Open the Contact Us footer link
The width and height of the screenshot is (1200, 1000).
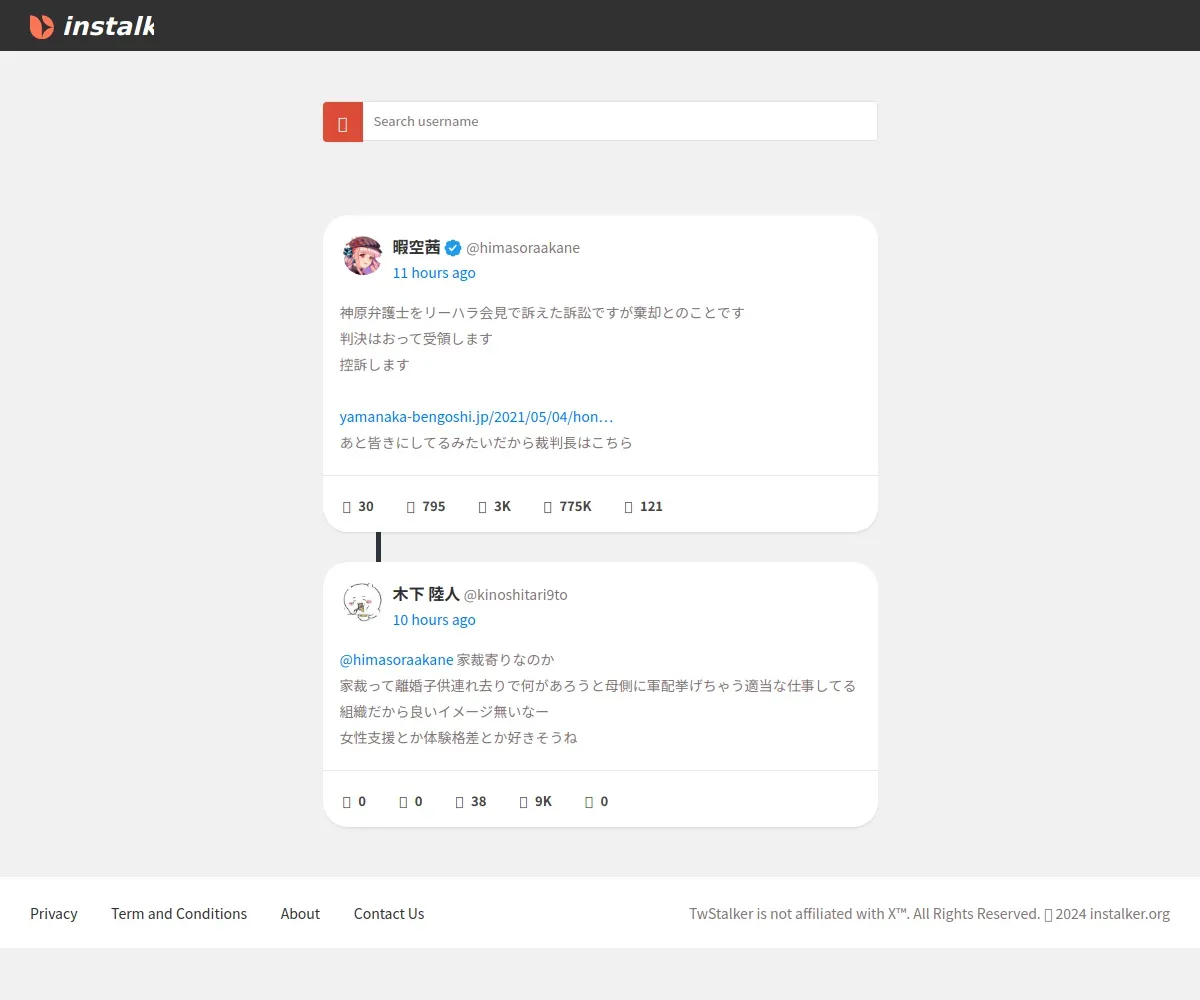click(389, 914)
